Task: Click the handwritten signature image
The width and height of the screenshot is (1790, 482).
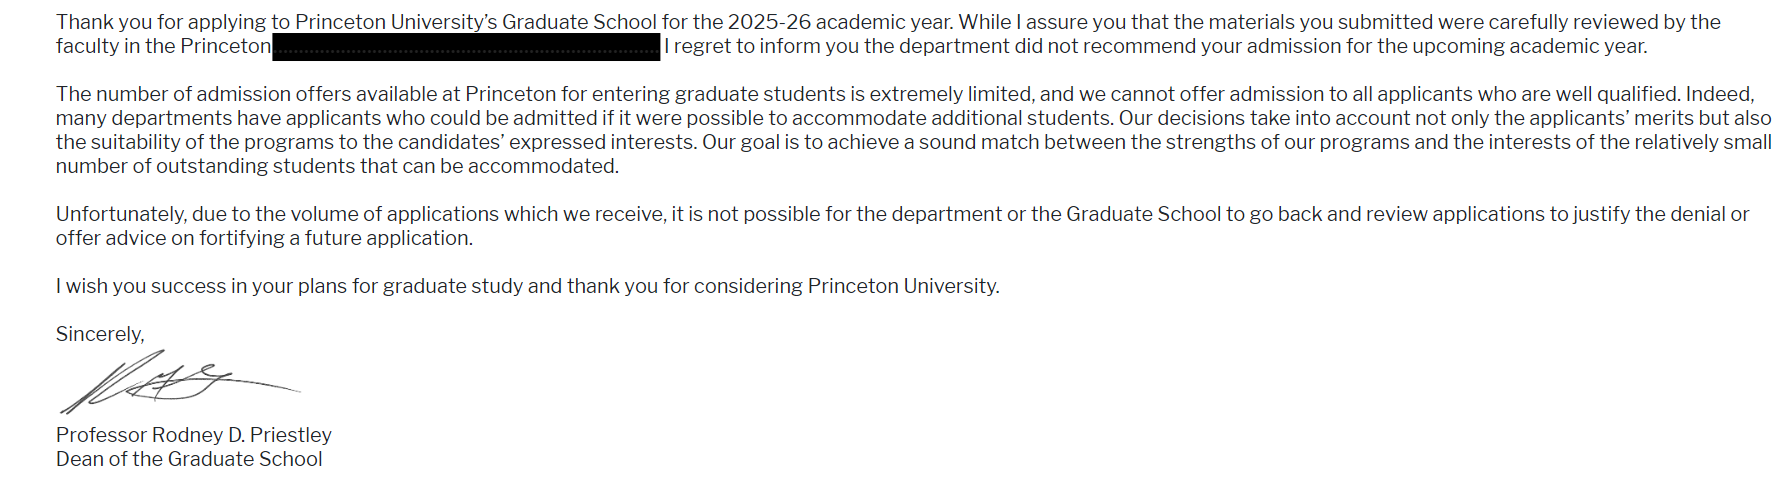Action: coord(180,382)
